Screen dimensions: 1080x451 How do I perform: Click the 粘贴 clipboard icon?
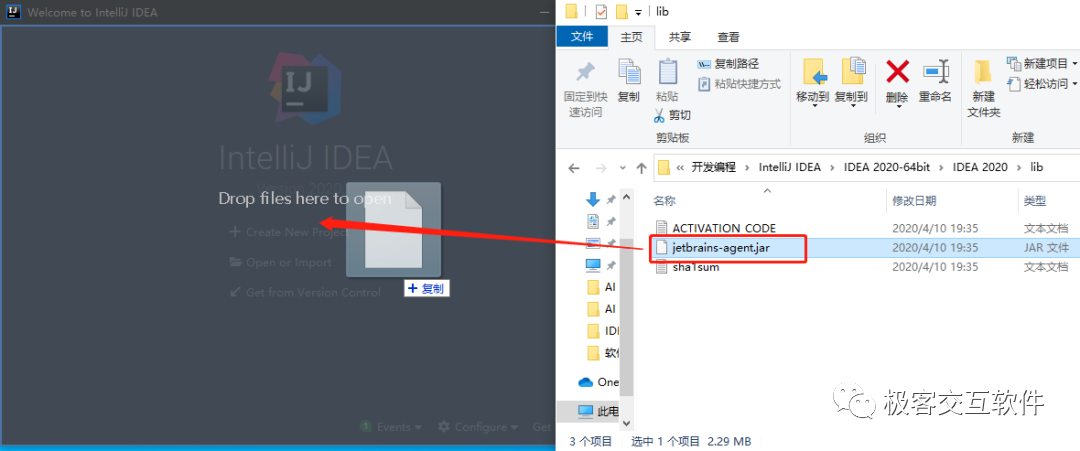tap(667, 71)
